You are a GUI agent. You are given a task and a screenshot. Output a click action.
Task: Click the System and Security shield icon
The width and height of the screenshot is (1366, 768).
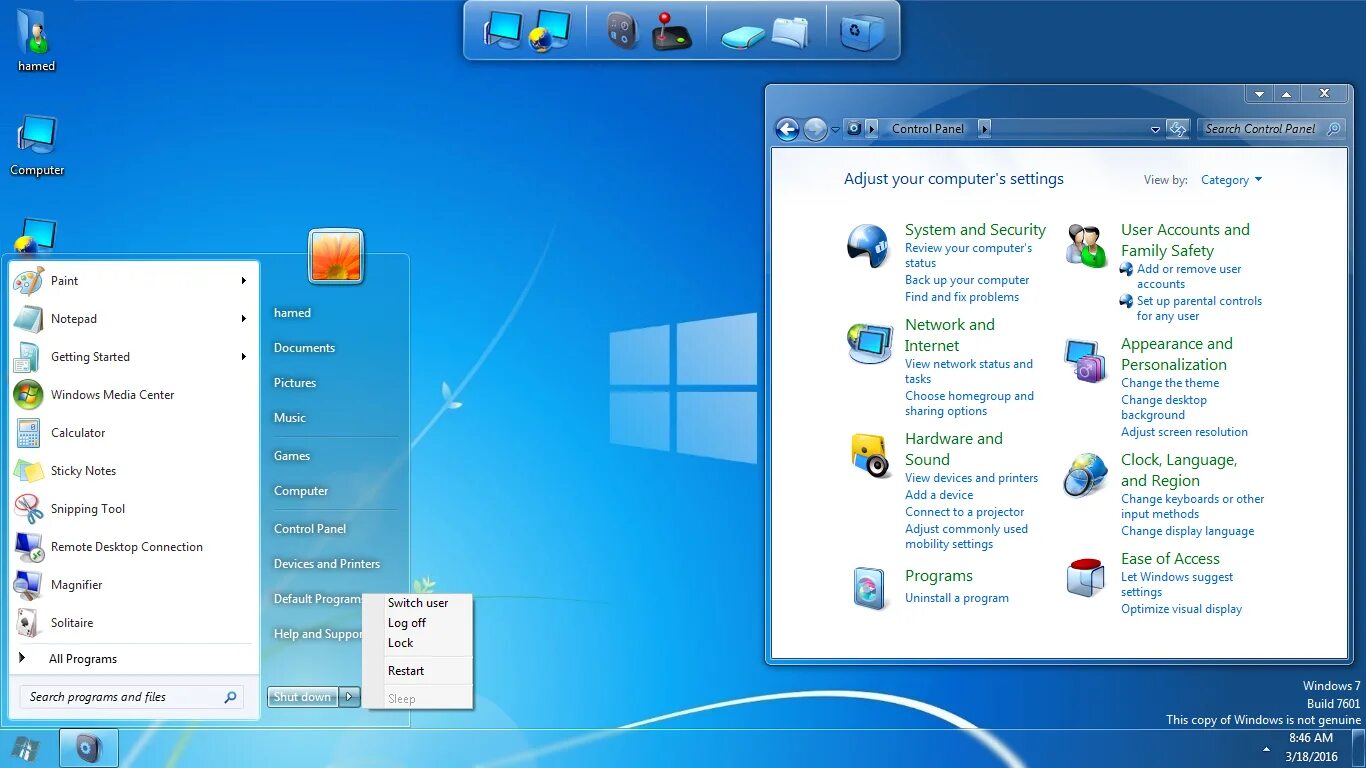868,246
